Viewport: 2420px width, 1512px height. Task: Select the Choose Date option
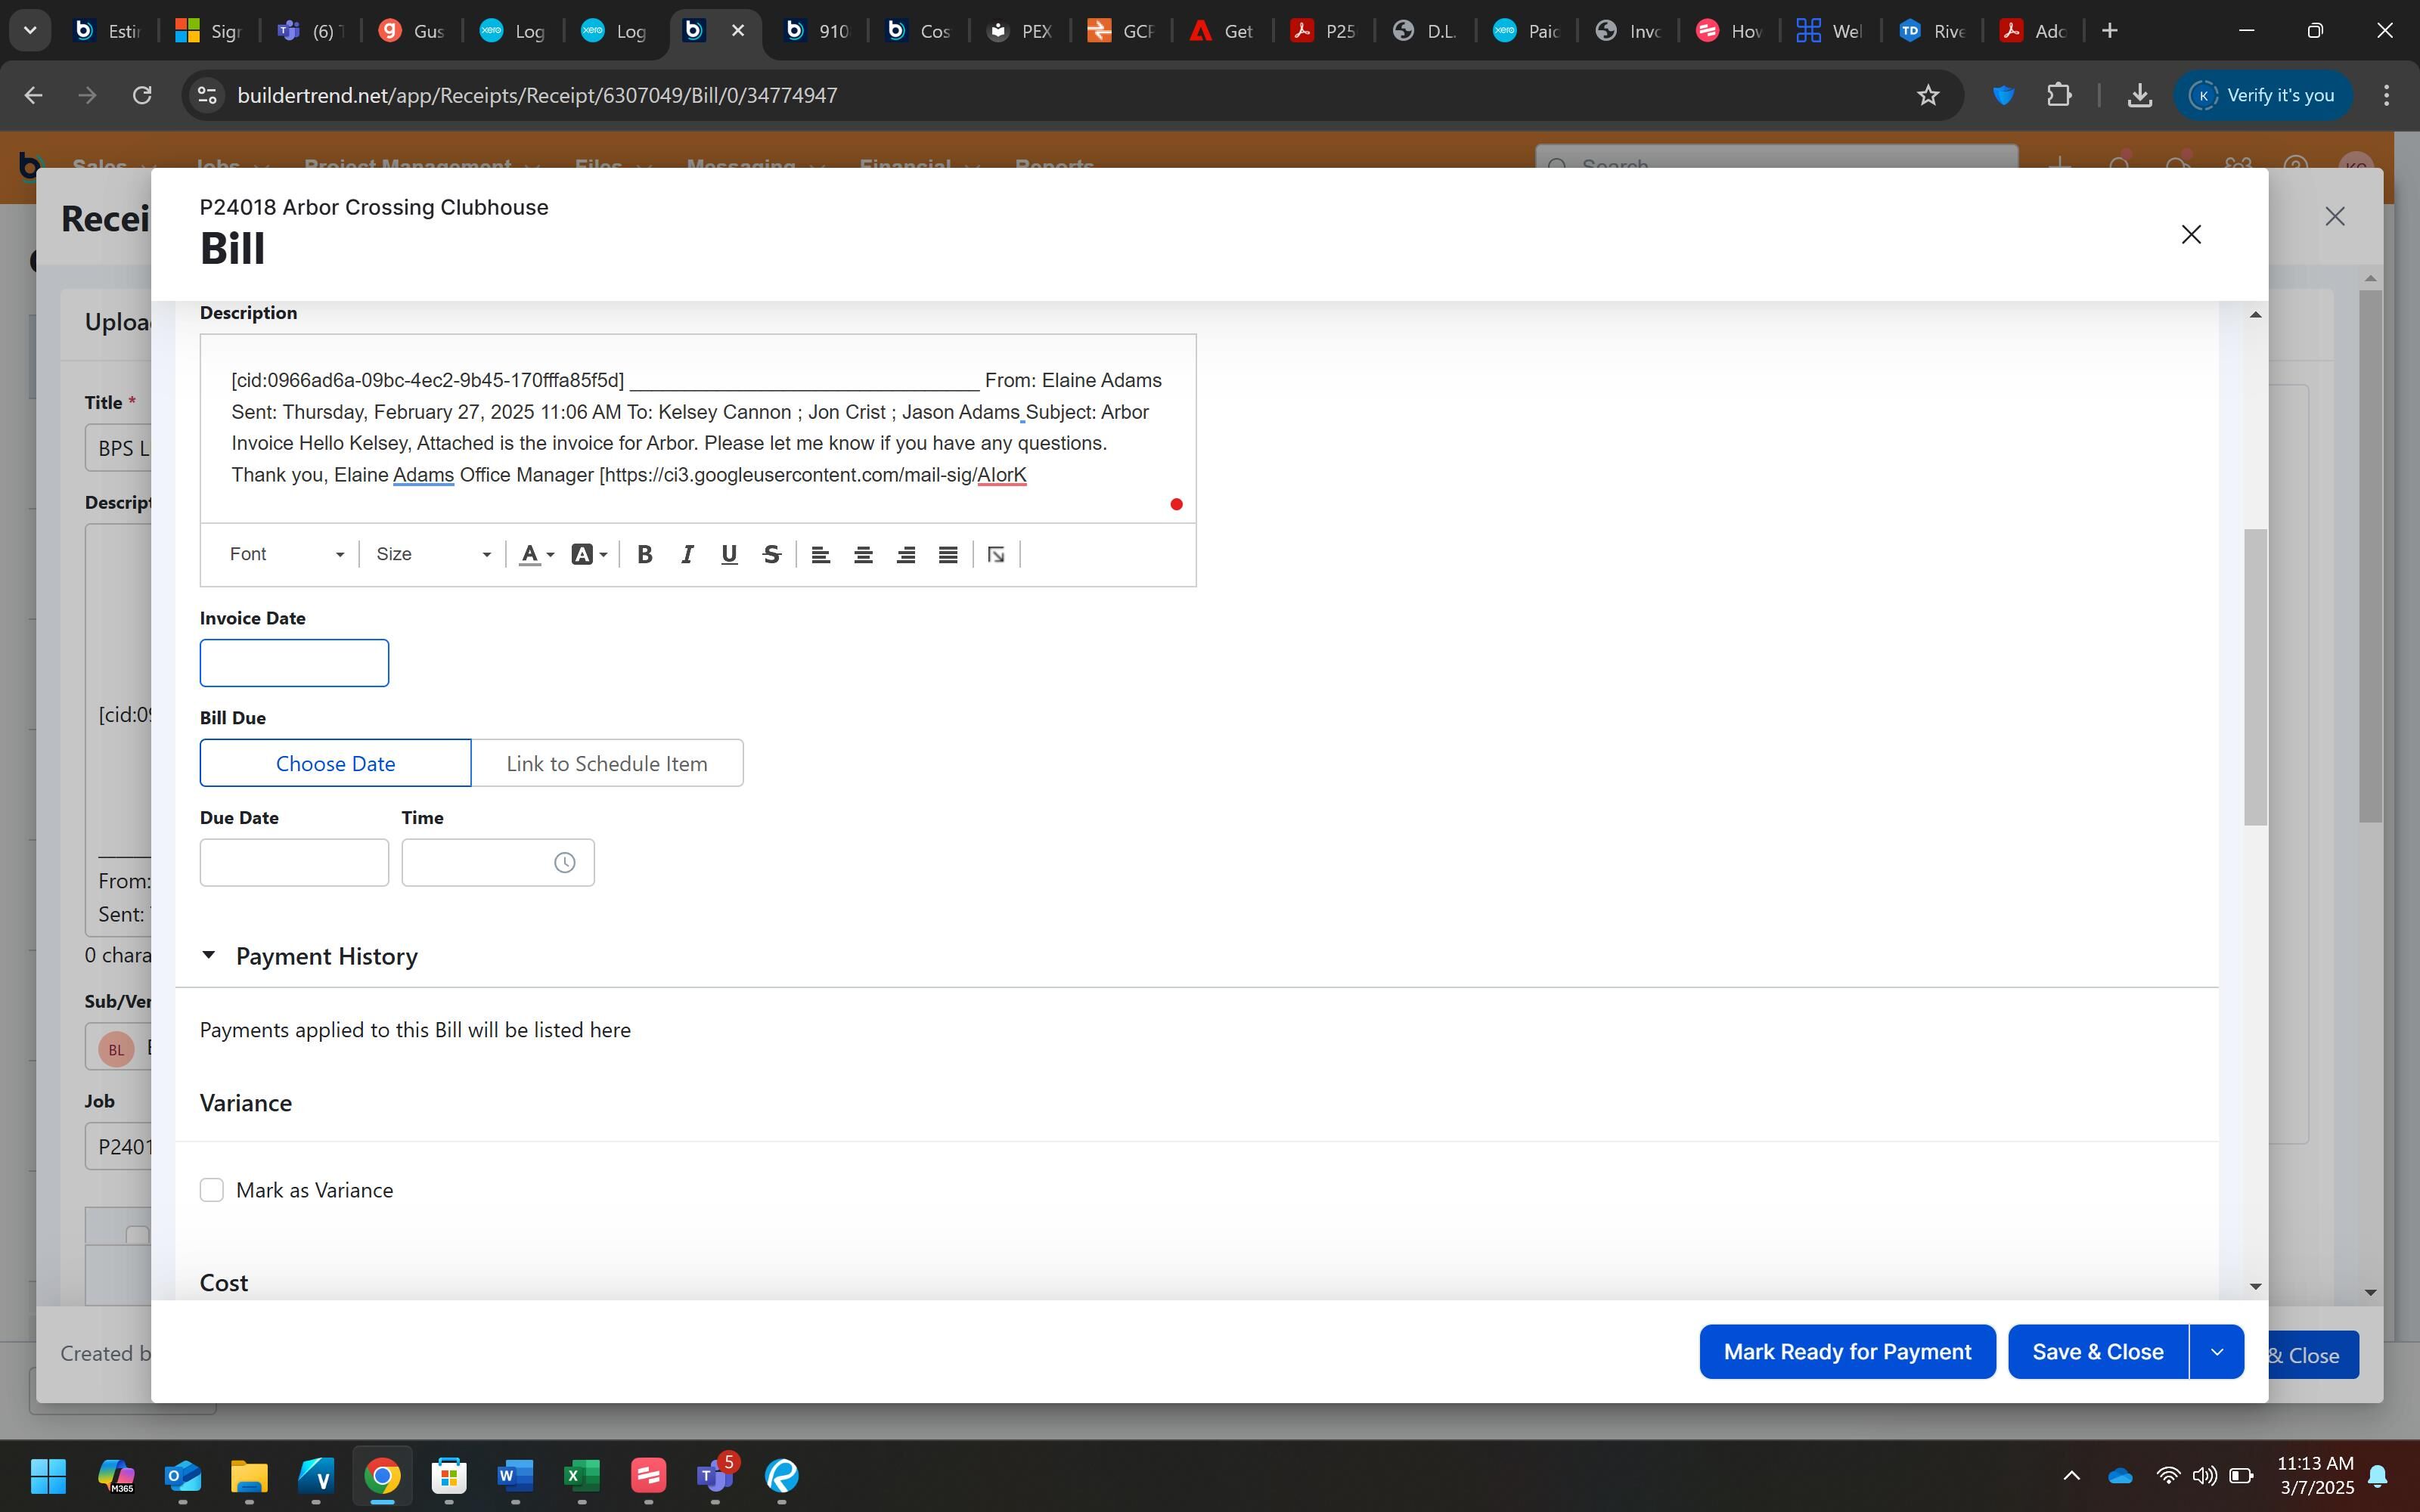point(335,764)
